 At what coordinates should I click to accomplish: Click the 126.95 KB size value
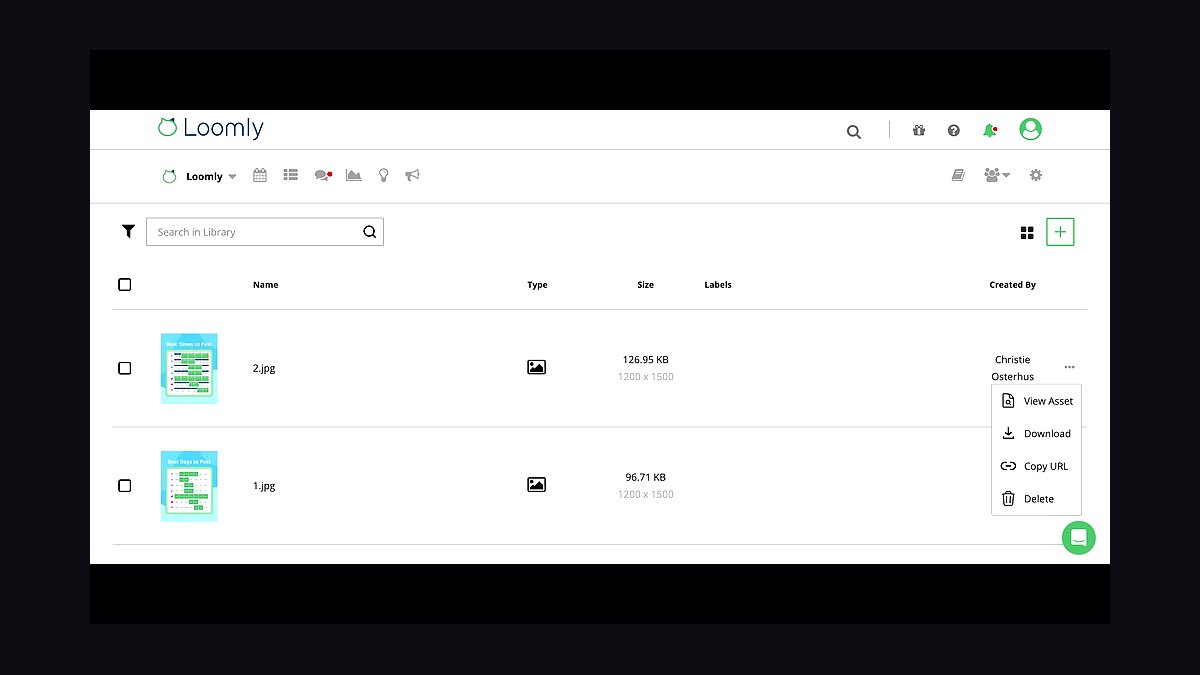click(646, 360)
